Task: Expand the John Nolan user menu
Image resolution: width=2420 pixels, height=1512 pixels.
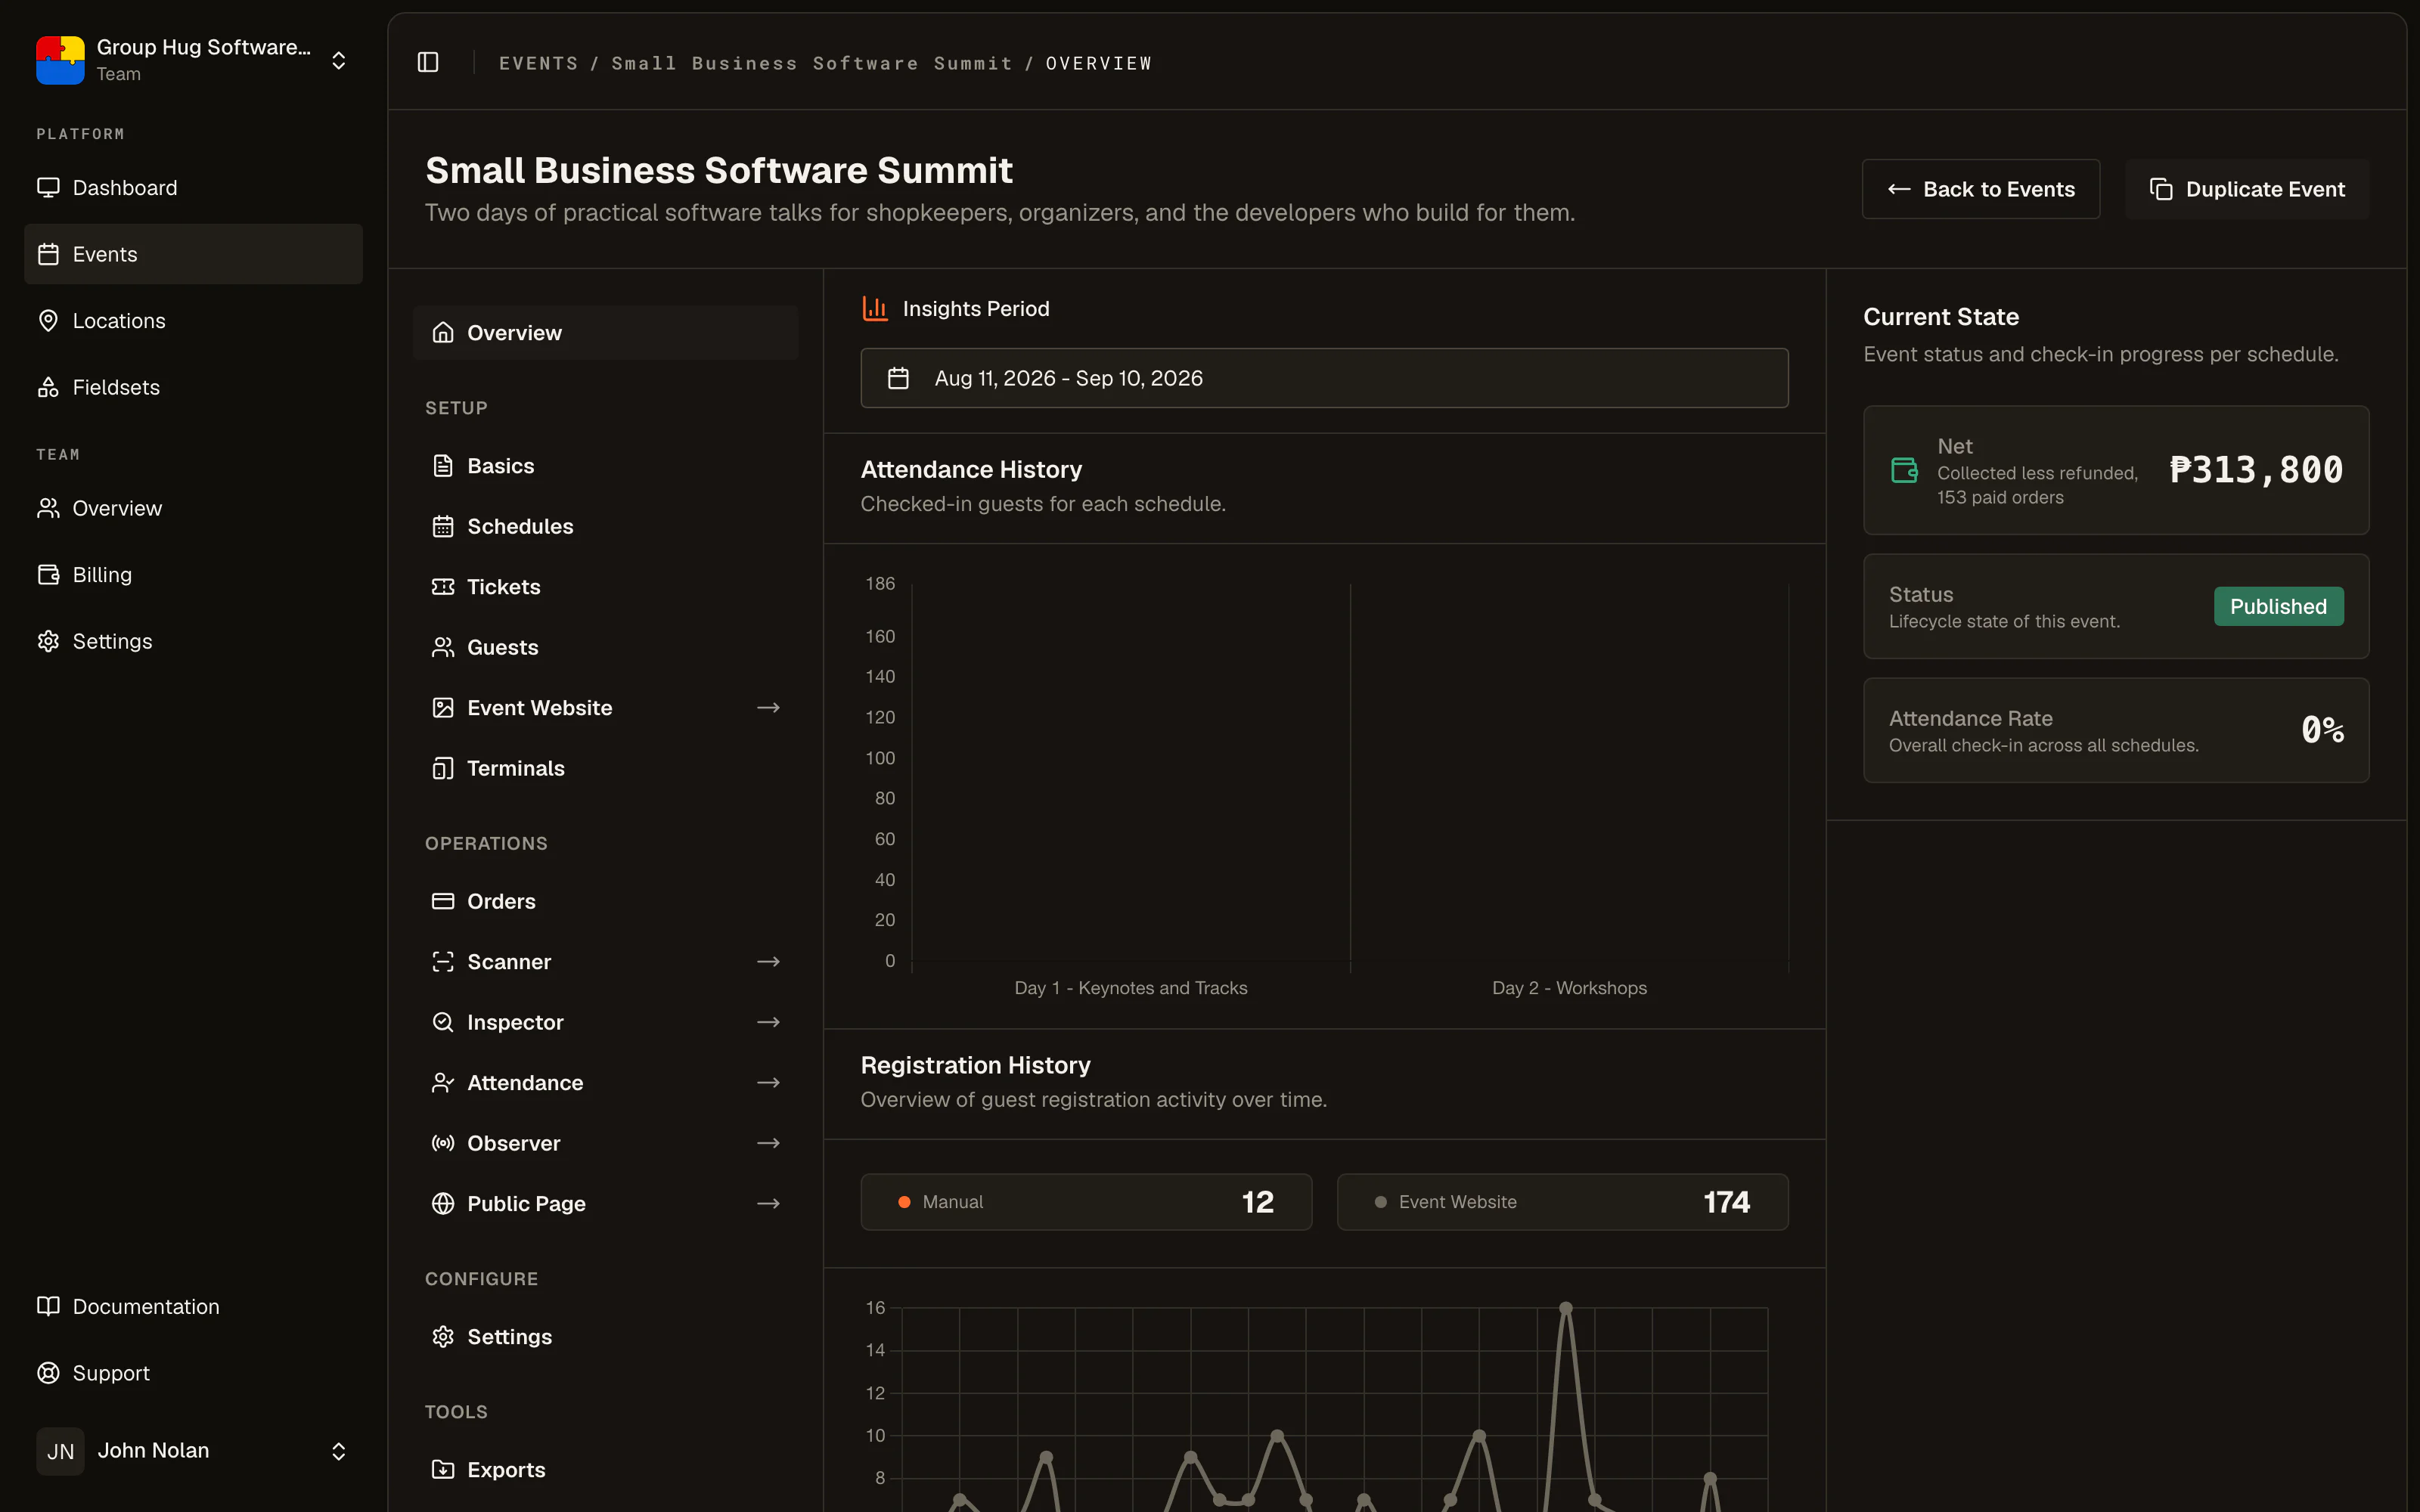Action: [x=193, y=1451]
